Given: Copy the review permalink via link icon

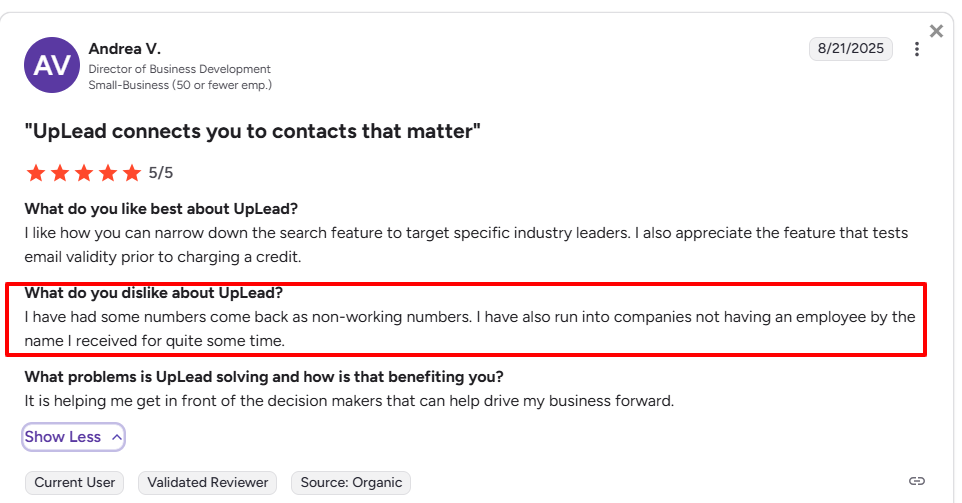Looking at the screenshot, I should pyautogui.click(x=916, y=481).
